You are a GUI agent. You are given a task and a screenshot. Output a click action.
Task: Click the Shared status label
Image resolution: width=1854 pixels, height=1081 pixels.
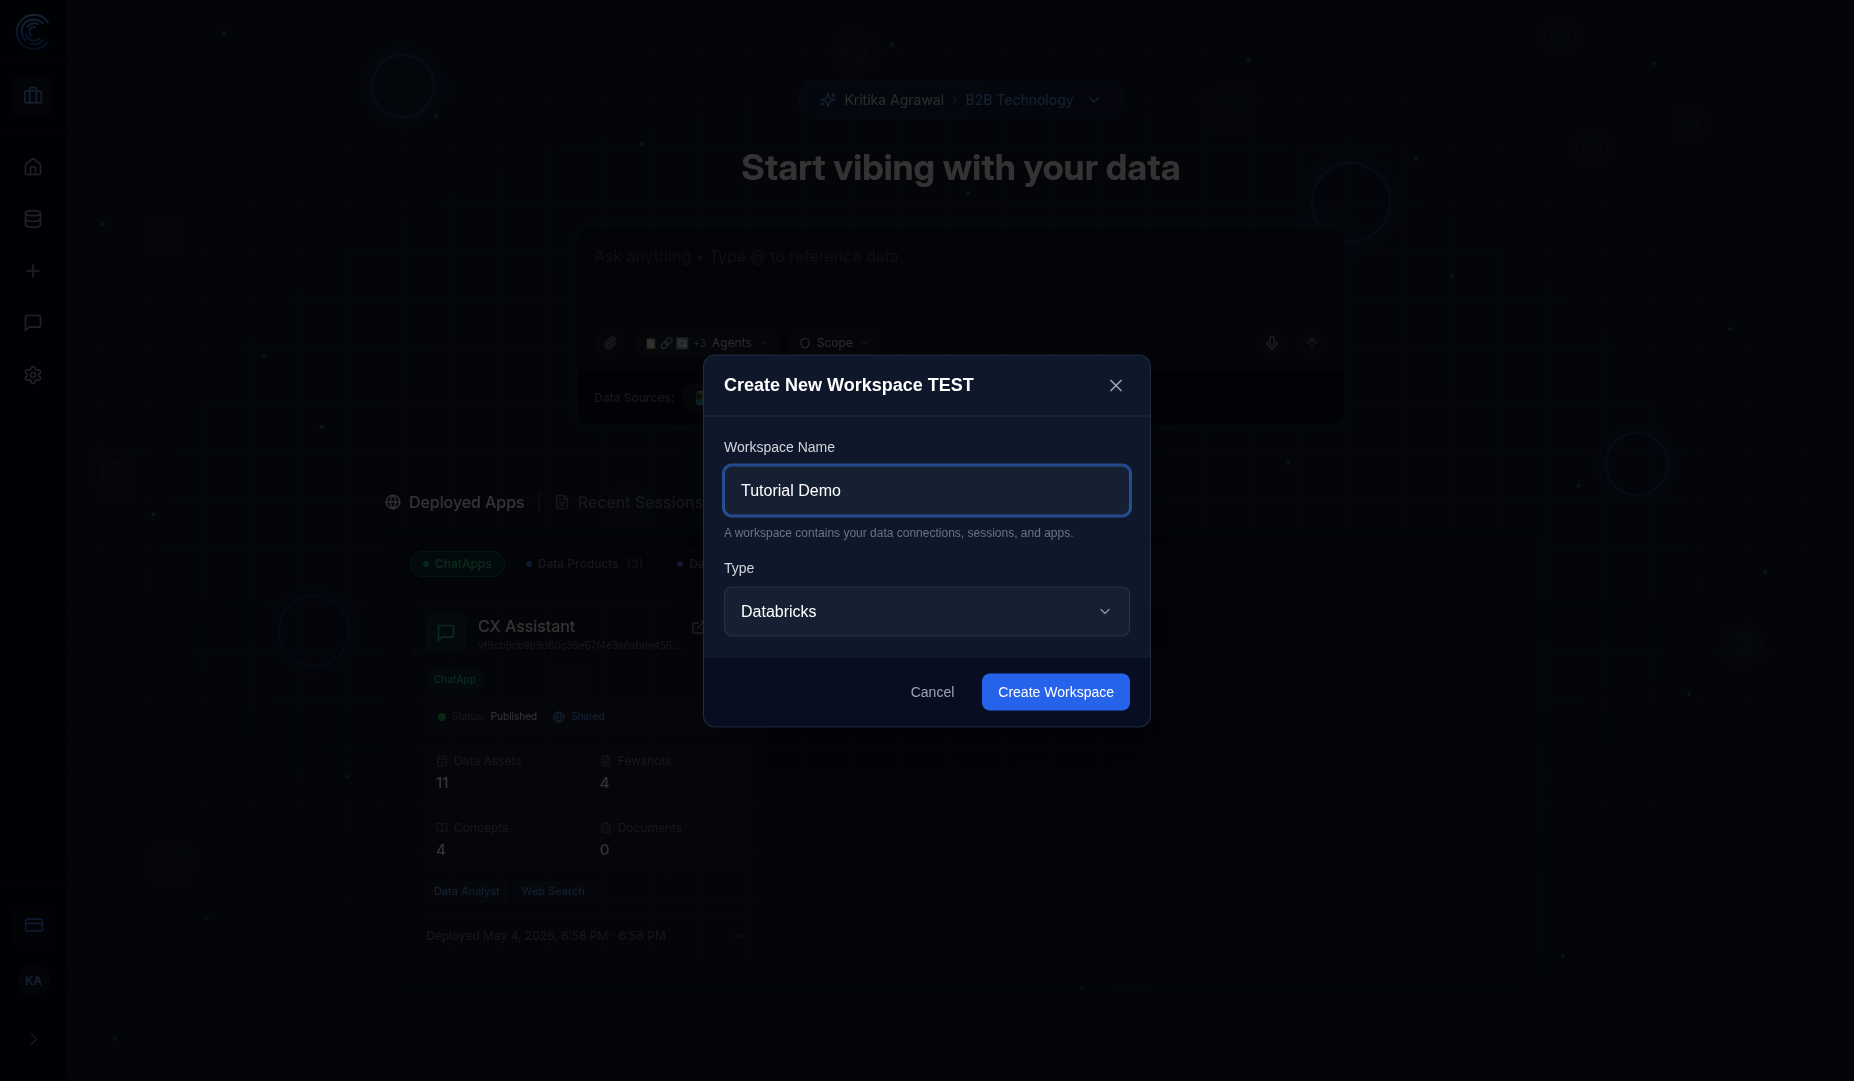pyautogui.click(x=579, y=717)
